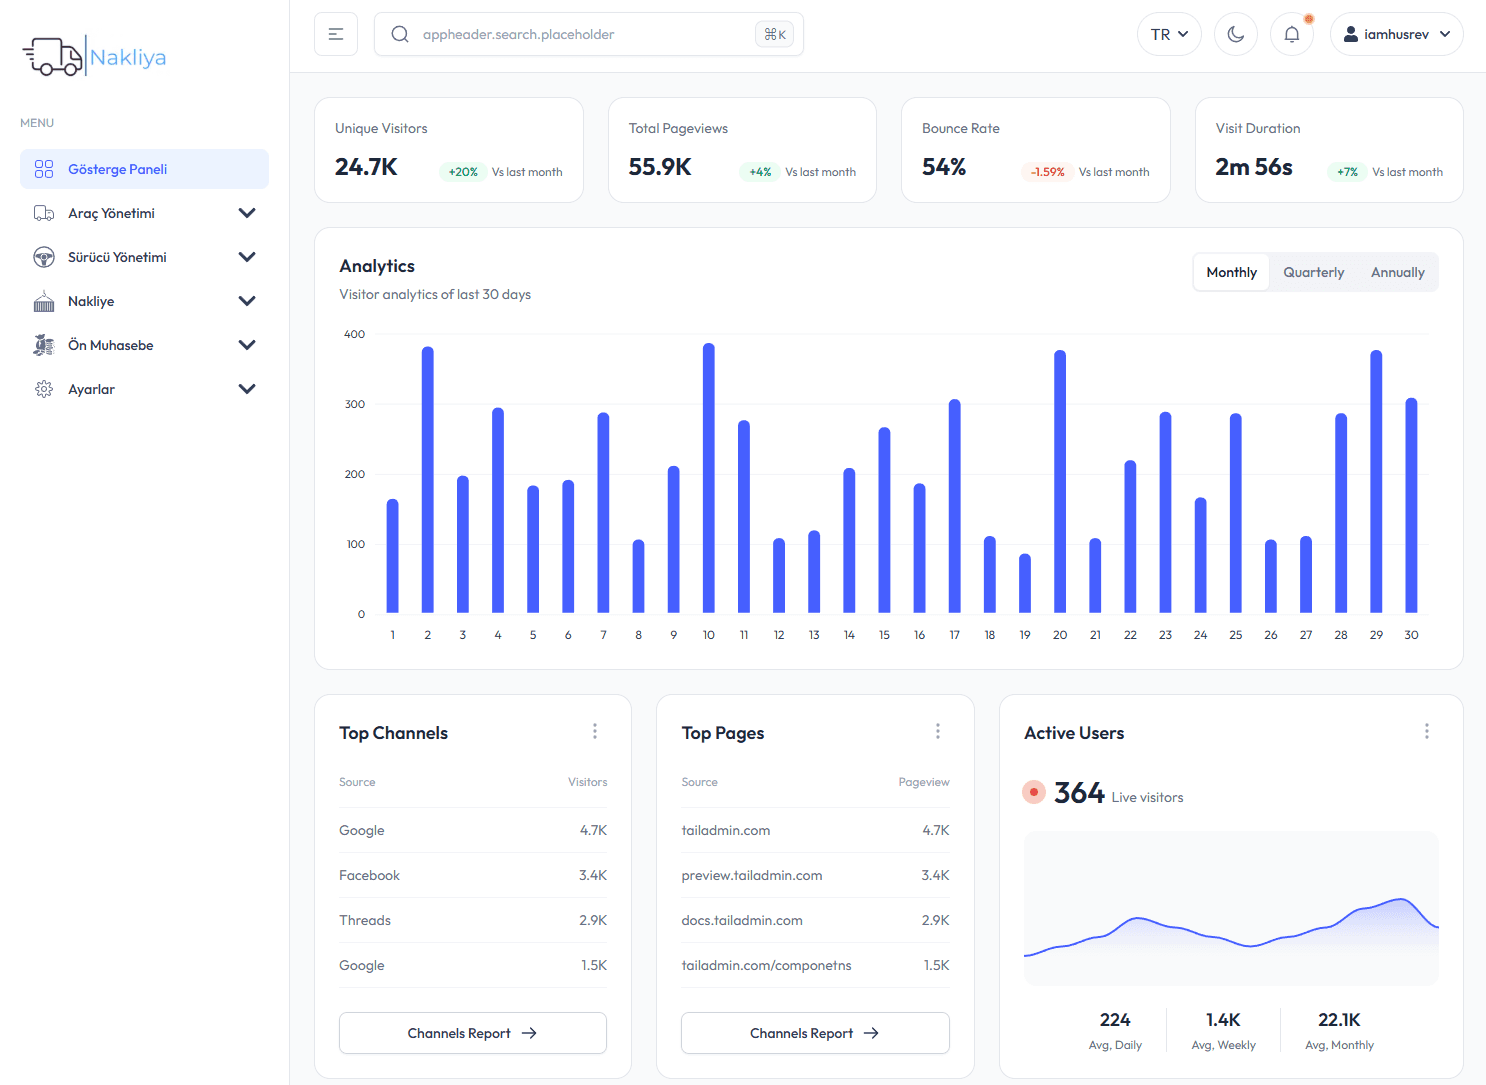Enable dark mode with the moon icon
The image size is (1486, 1085).
pyautogui.click(x=1235, y=33)
